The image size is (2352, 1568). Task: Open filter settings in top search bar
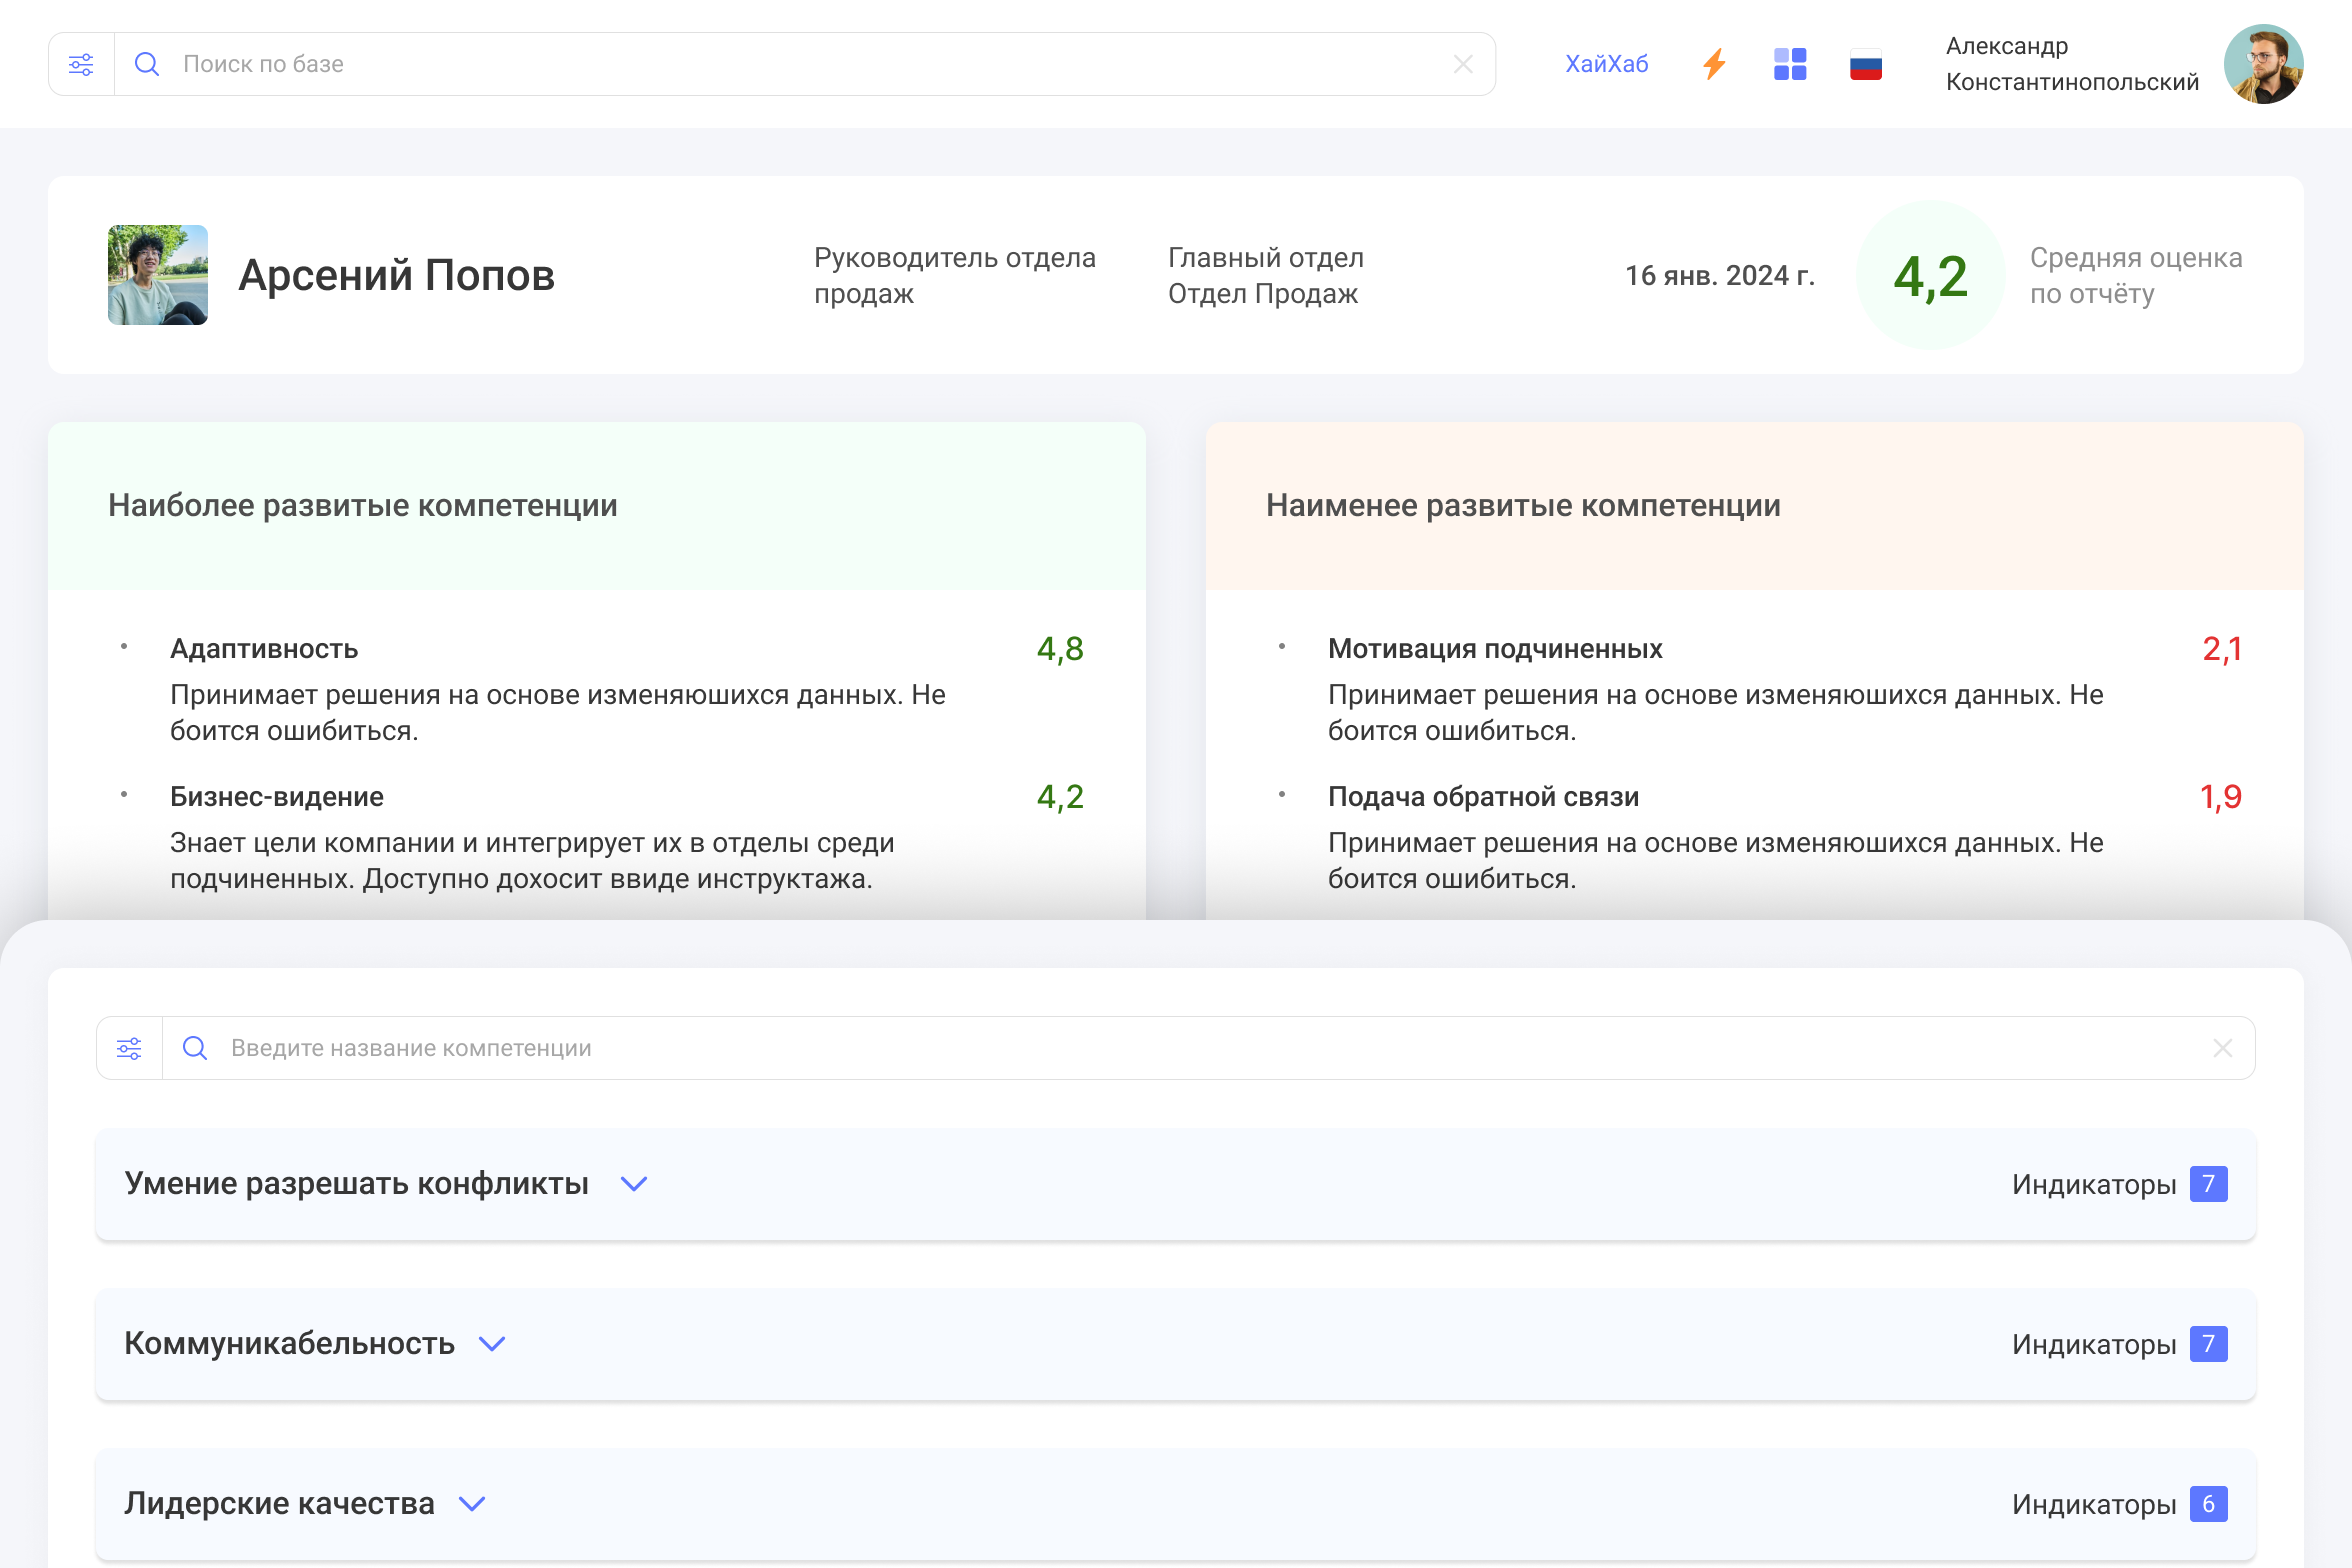[x=81, y=64]
